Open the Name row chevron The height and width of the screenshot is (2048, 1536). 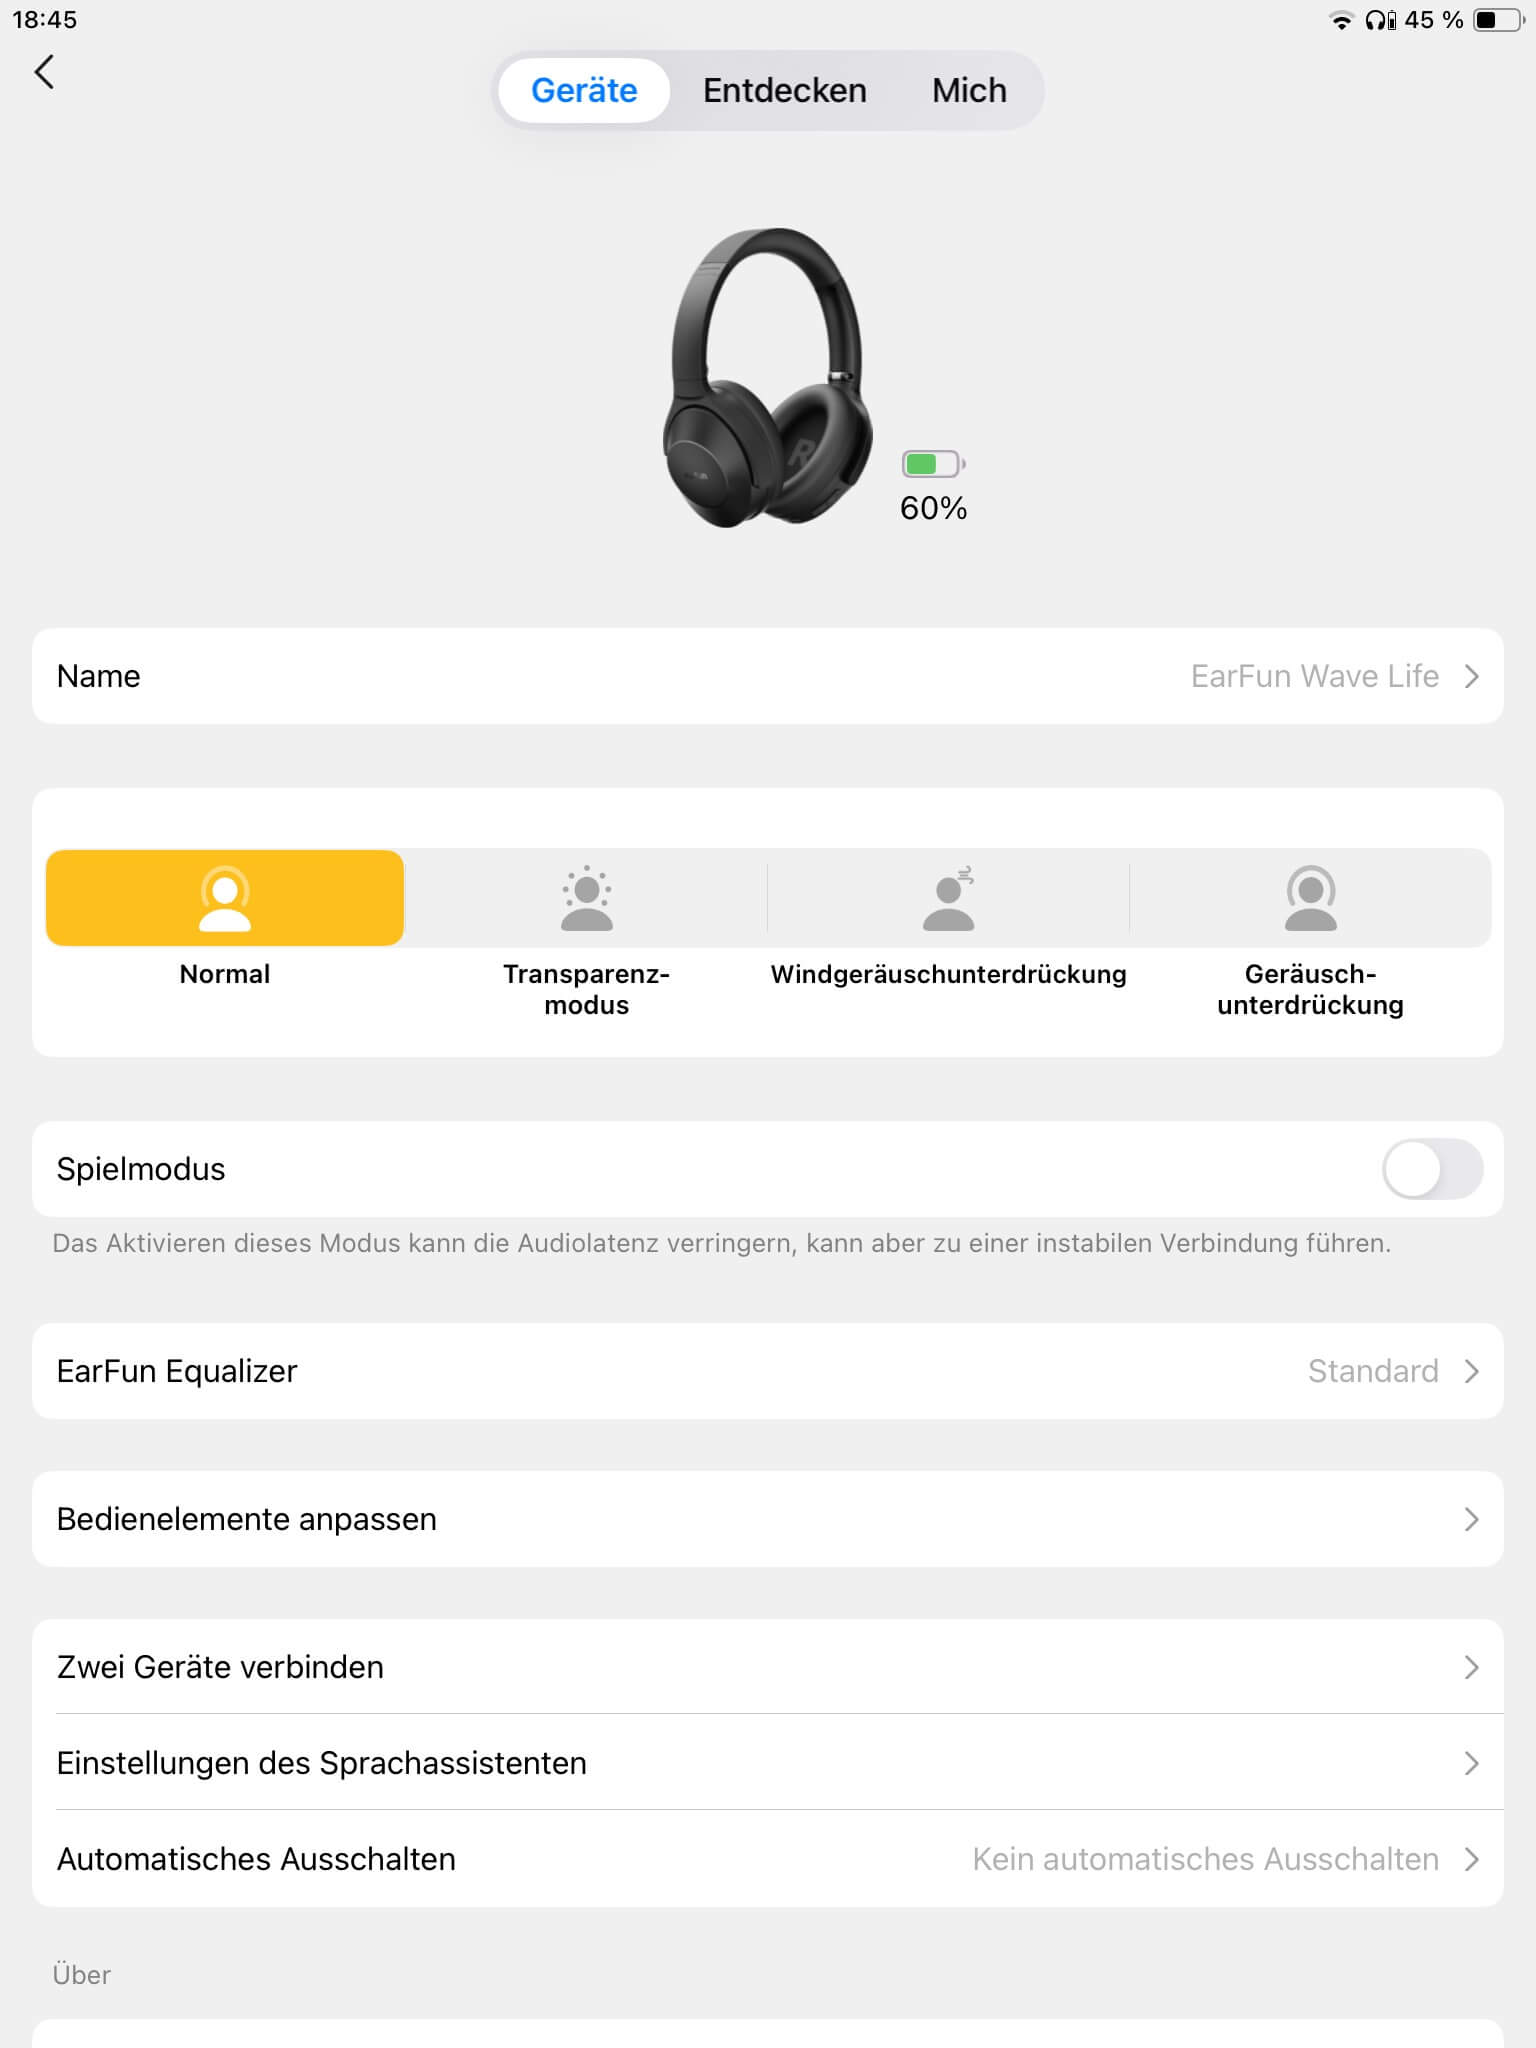(x=1471, y=677)
